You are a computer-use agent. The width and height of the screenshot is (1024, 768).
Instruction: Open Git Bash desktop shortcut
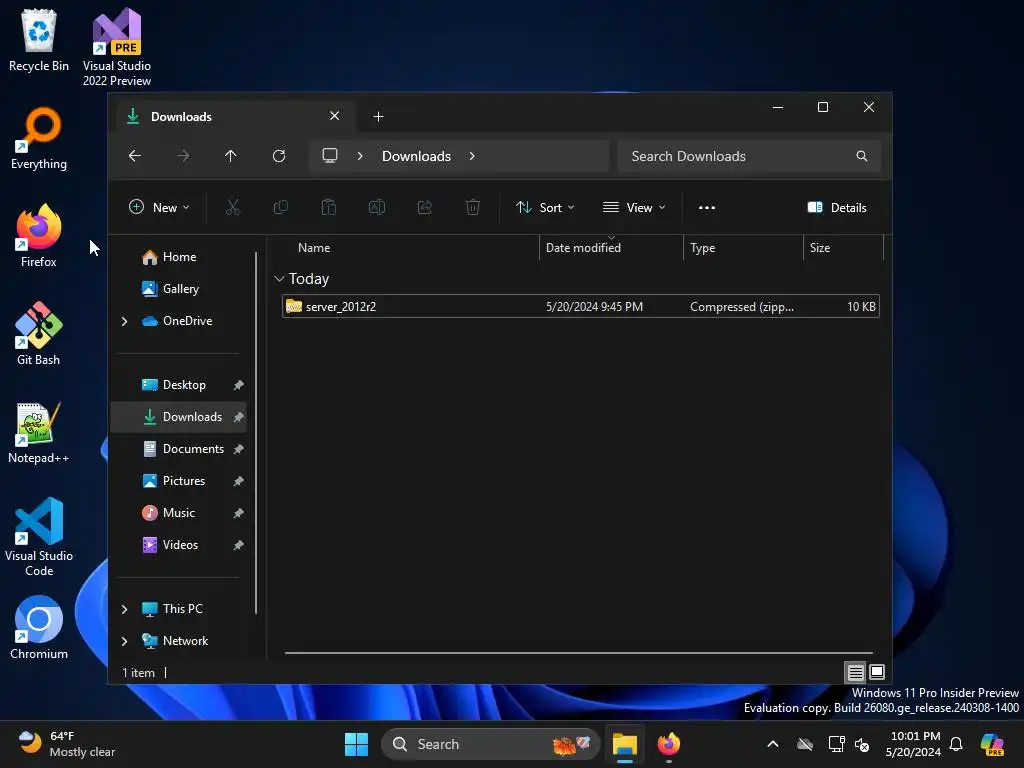pos(39,334)
